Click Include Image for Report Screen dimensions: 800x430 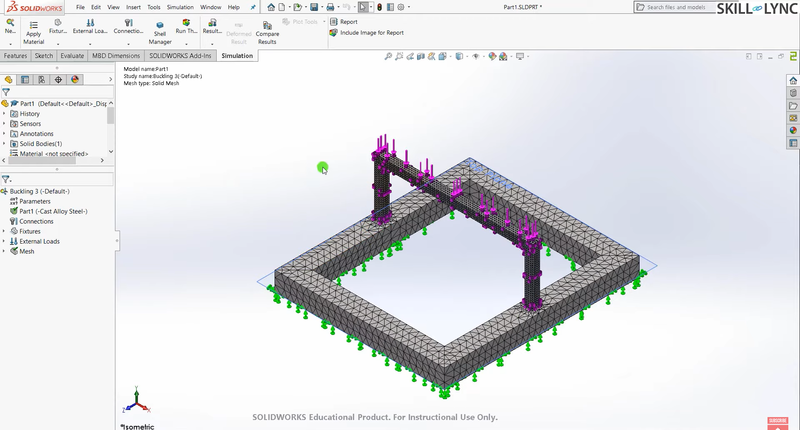pyautogui.click(x=369, y=32)
